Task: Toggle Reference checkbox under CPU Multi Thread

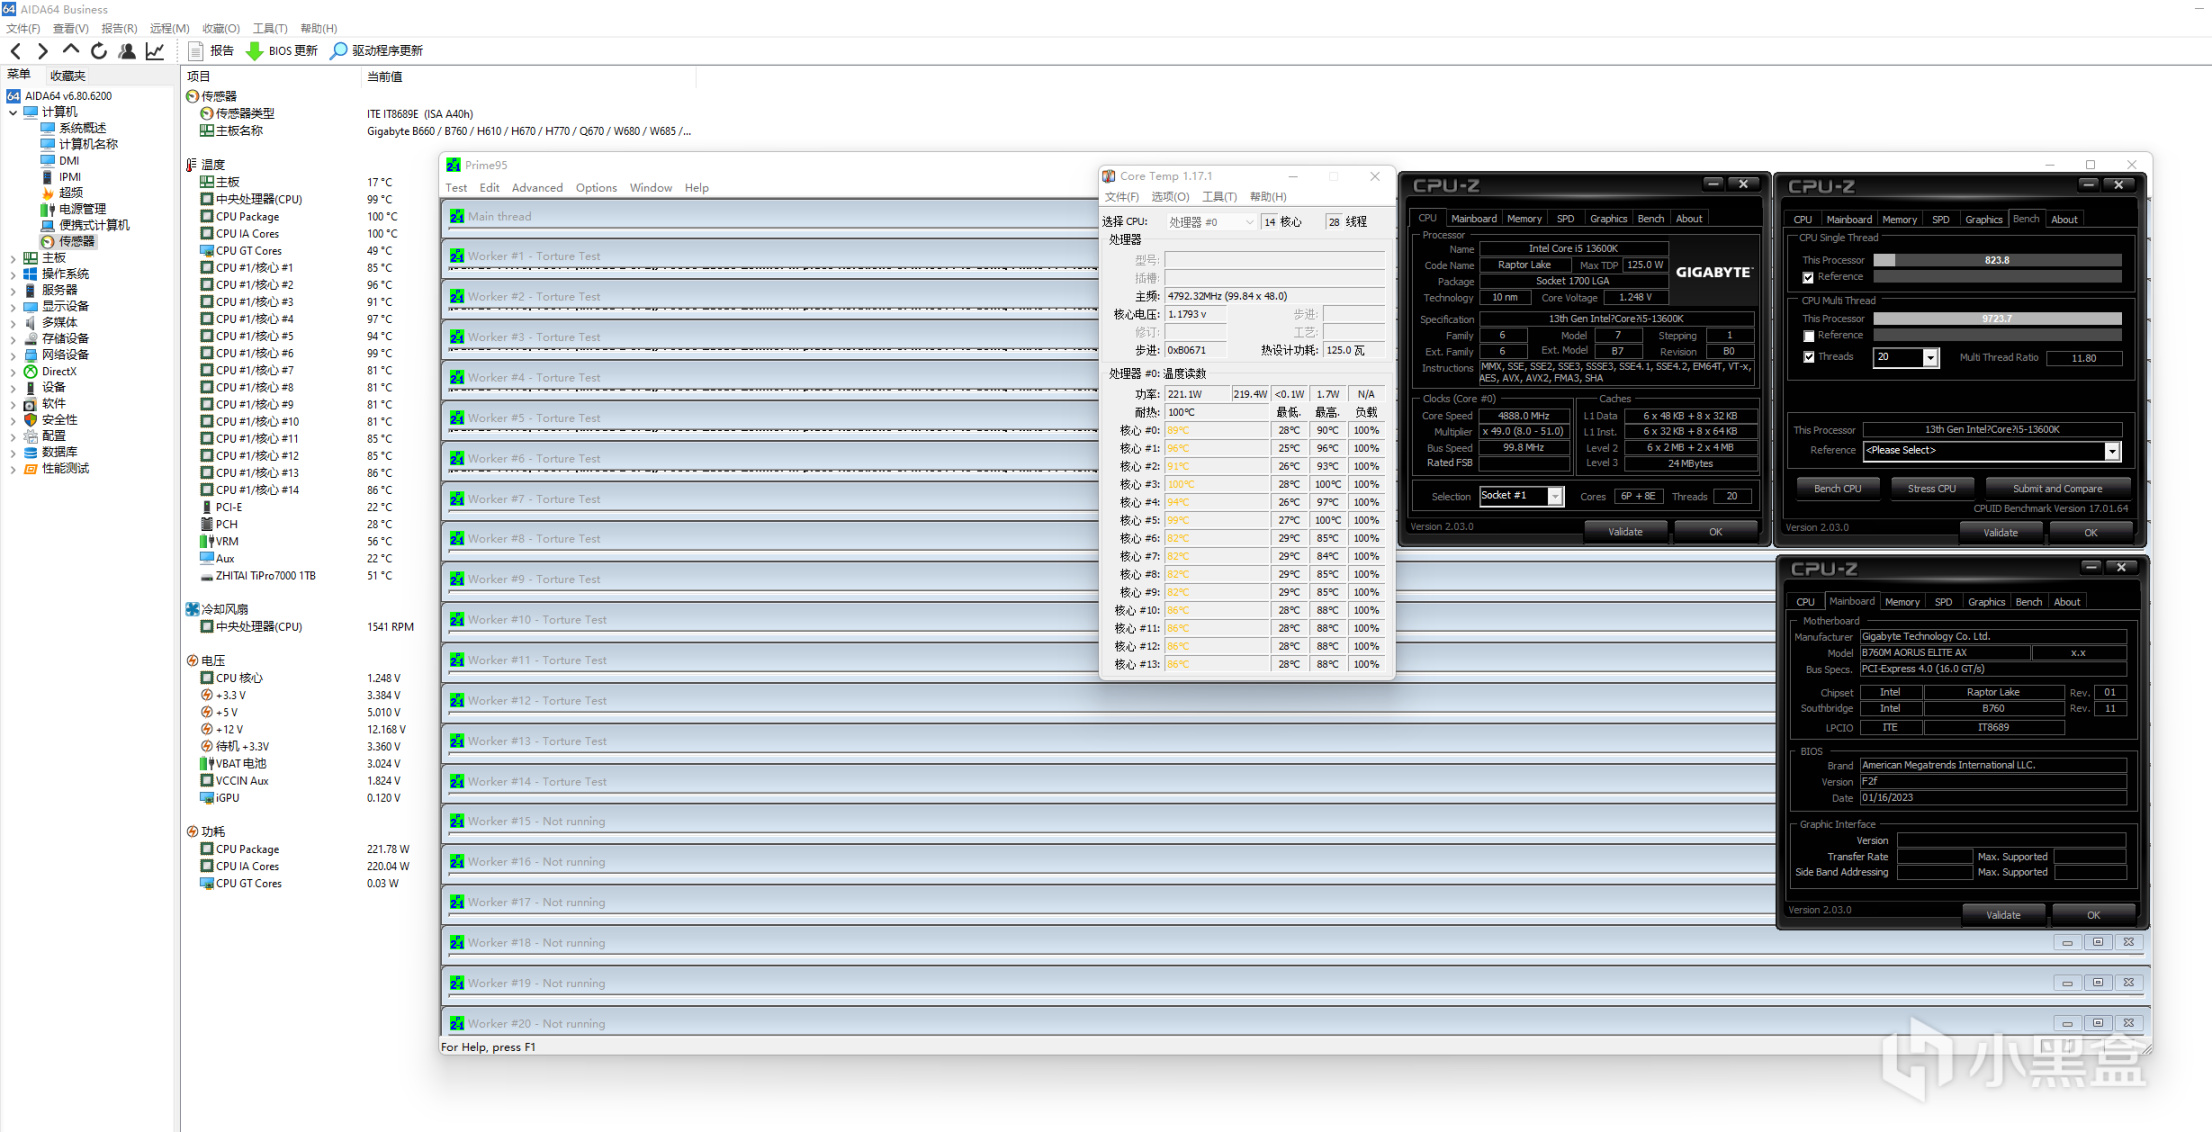Action: [1808, 336]
